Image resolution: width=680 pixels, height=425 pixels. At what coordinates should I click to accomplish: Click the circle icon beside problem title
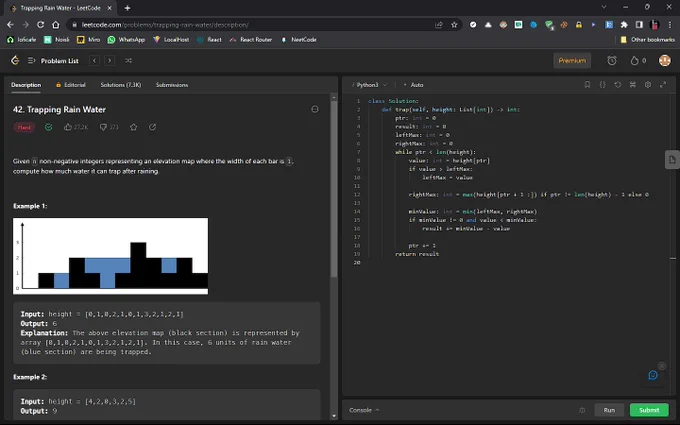point(315,109)
